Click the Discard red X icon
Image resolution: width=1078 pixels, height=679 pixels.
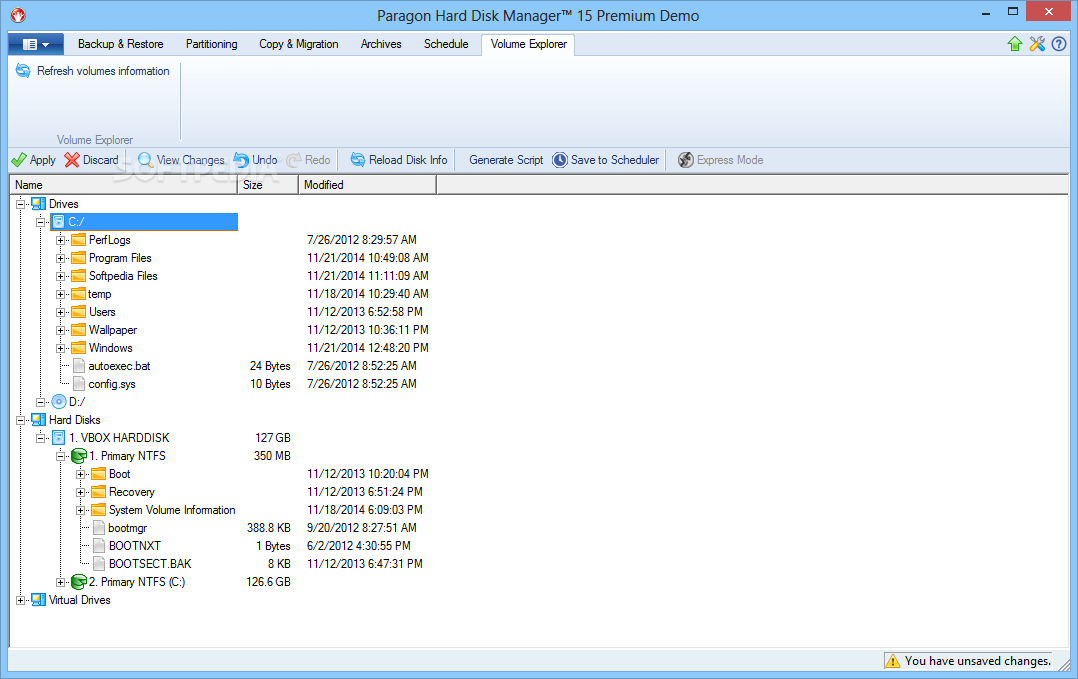[72, 160]
